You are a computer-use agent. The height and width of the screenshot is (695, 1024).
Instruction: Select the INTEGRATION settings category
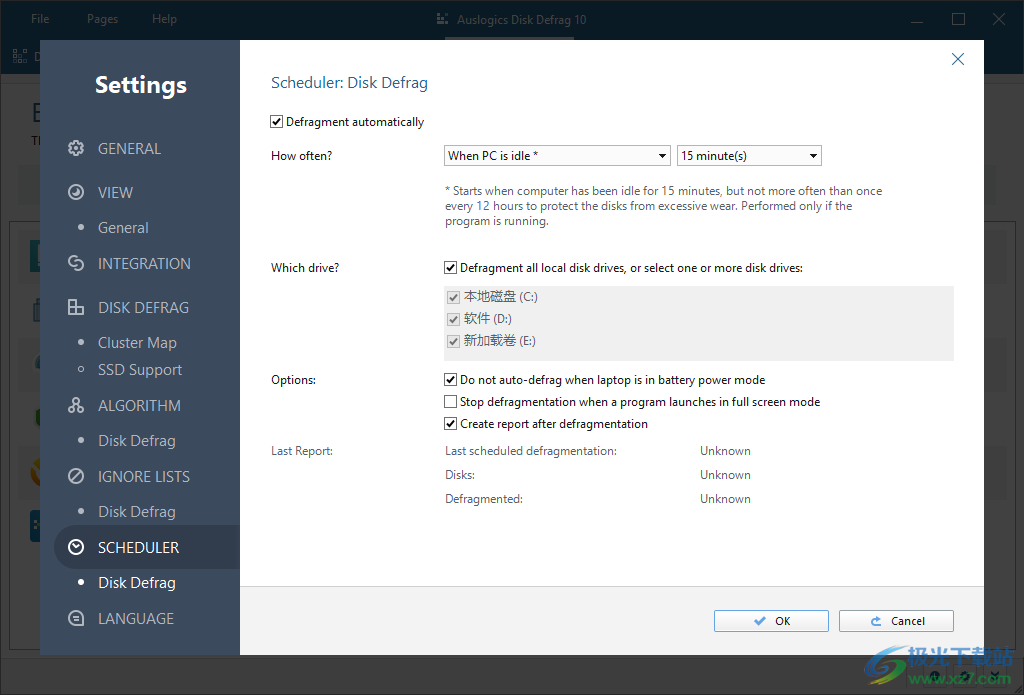coord(144,264)
